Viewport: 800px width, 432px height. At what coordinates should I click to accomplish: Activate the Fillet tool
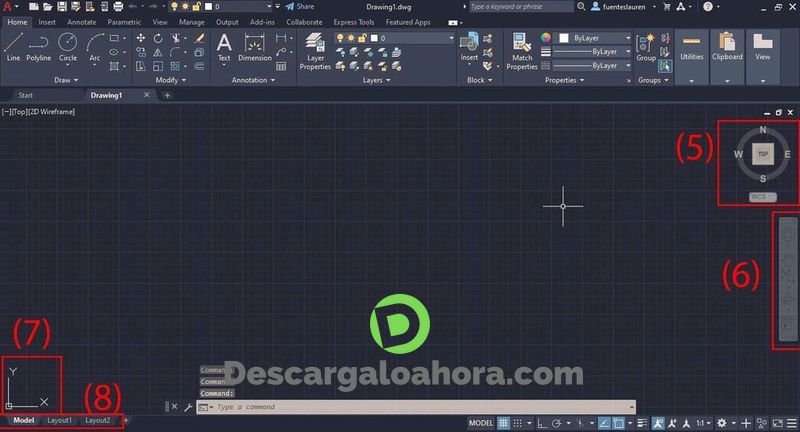pyautogui.click(x=175, y=52)
